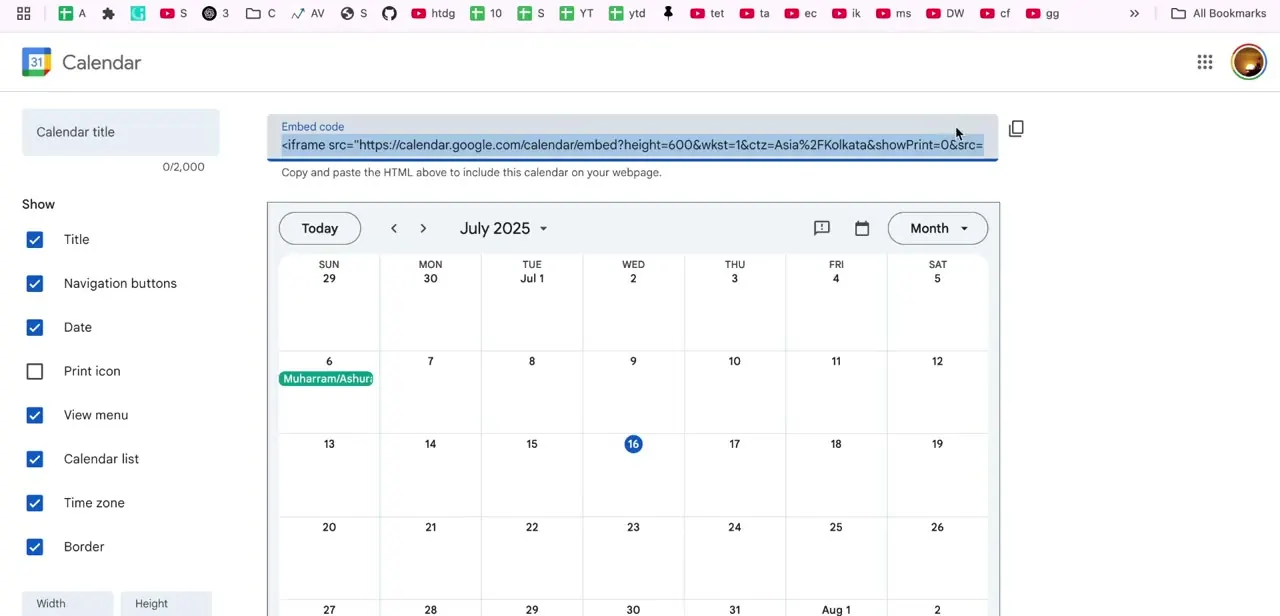Click the 'Calendar' app title text

(x=101, y=62)
